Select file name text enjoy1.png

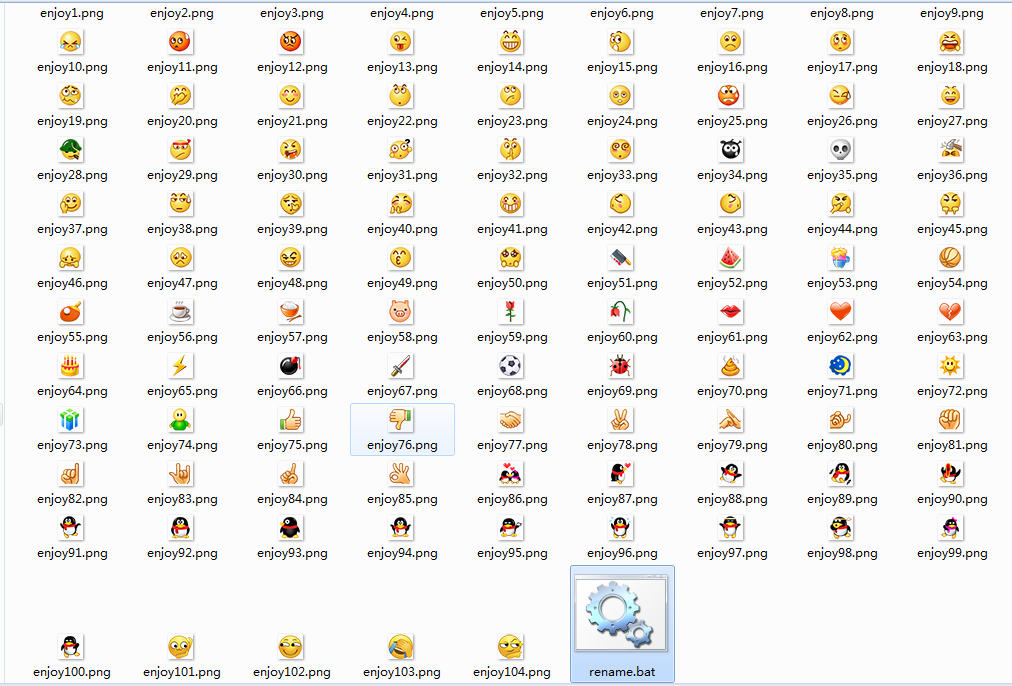[72, 13]
